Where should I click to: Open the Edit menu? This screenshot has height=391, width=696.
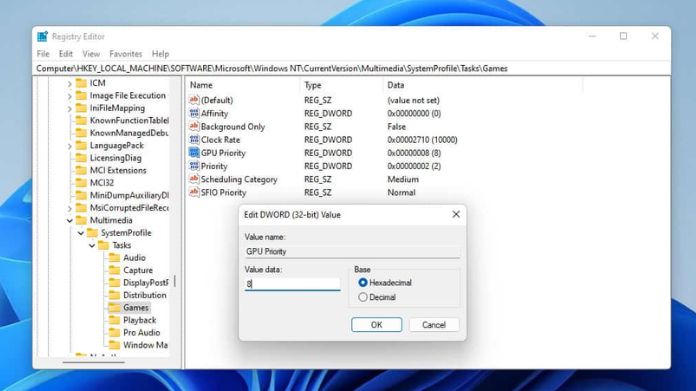tap(66, 54)
